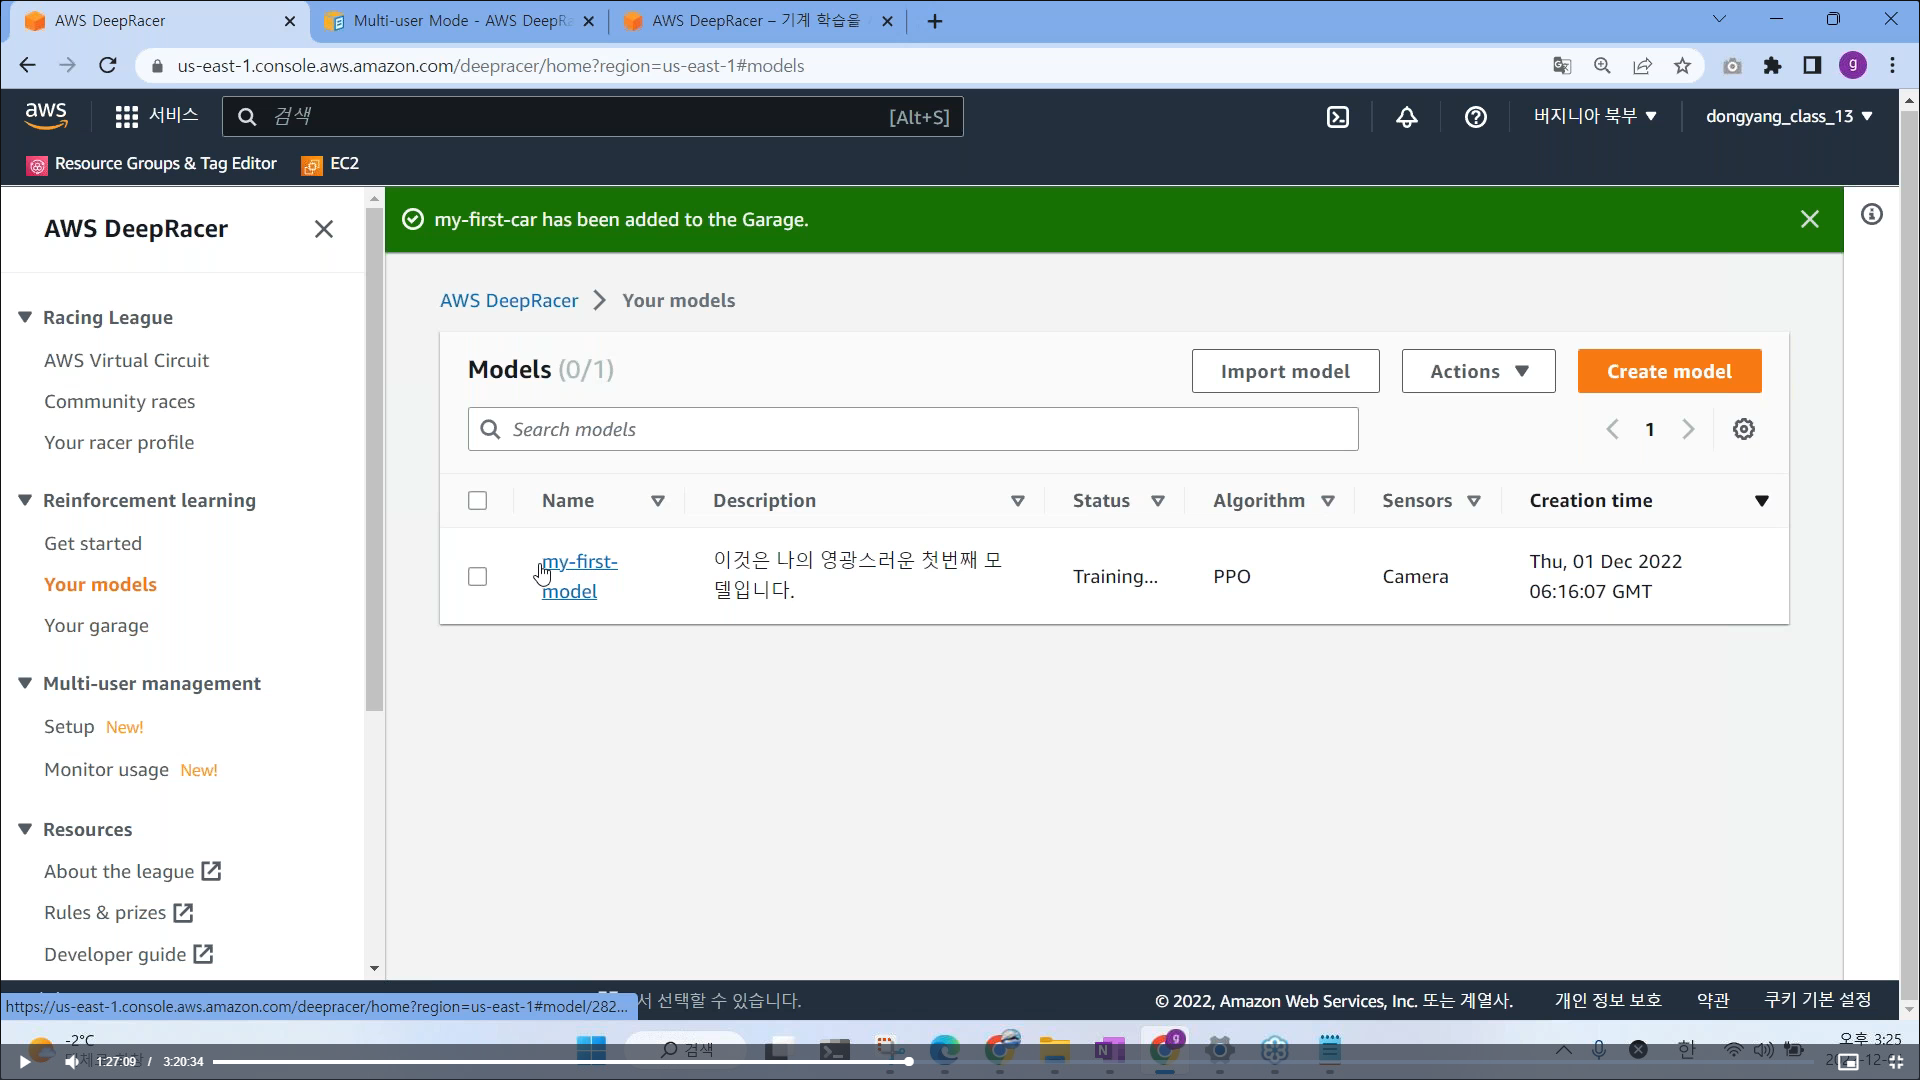Open Your garage in sidebar
The width and height of the screenshot is (1920, 1080).
tap(96, 626)
